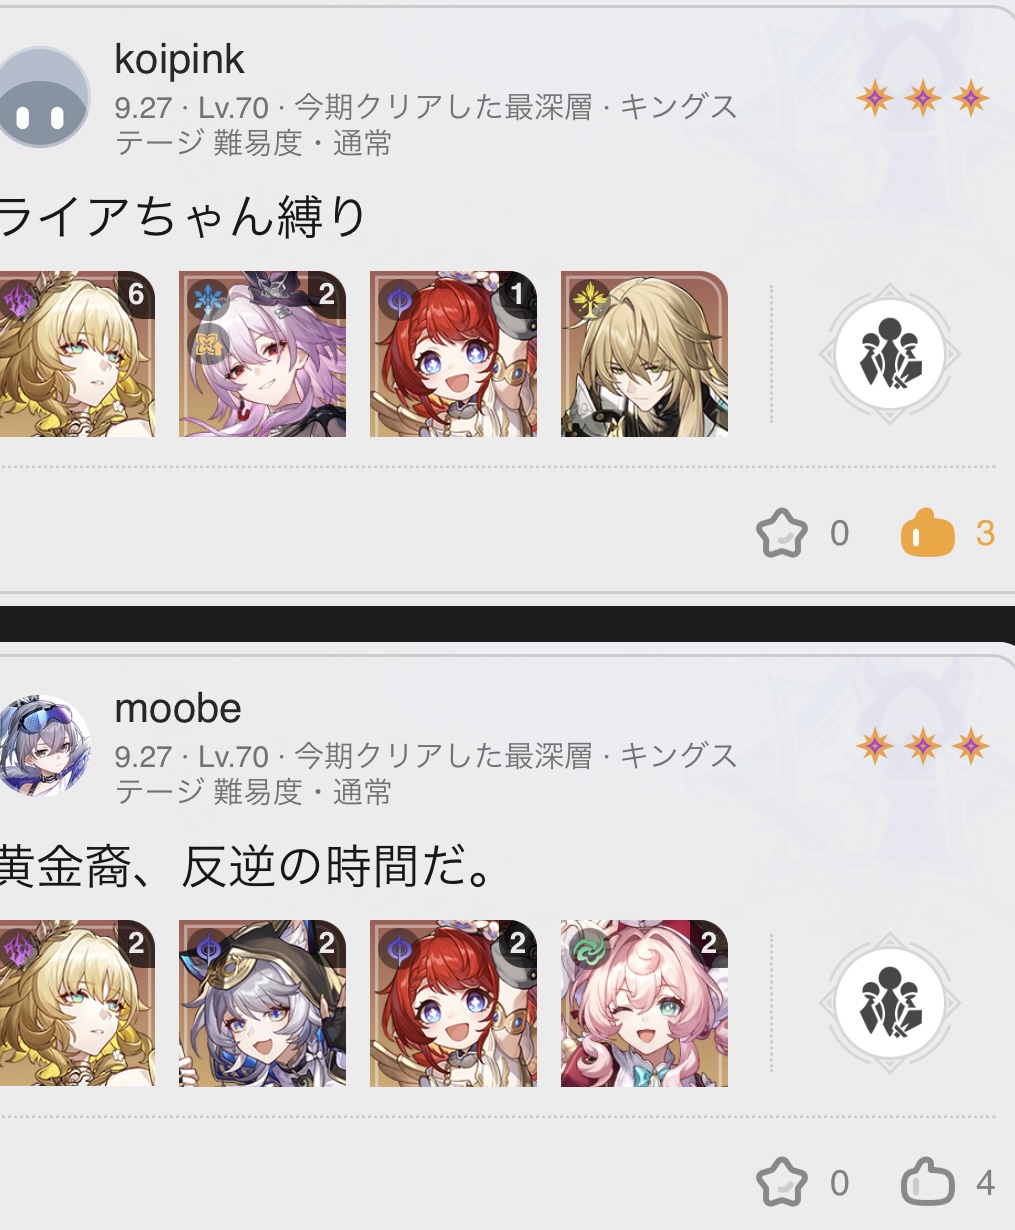Tap the three-star rating on koipink's post
Screen dimensions: 1015x1230
922,98
